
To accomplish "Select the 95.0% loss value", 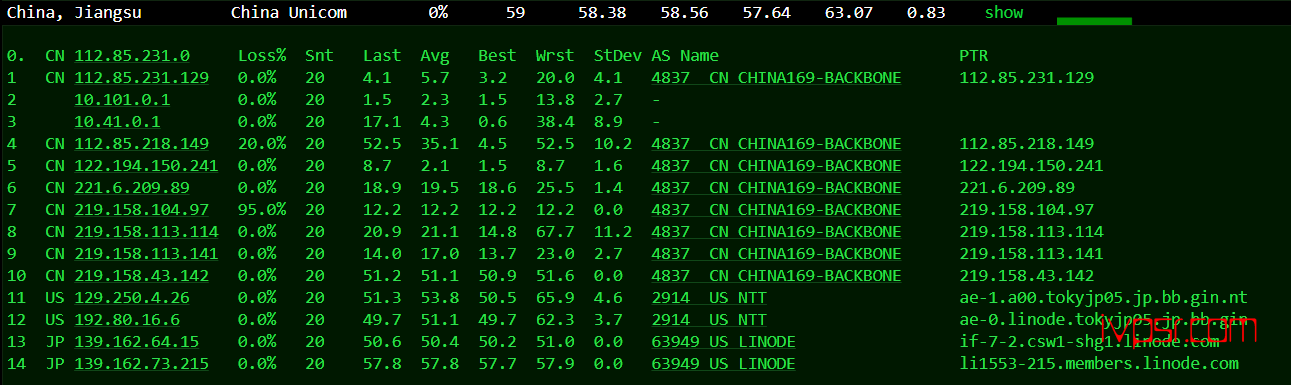I will [262, 210].
